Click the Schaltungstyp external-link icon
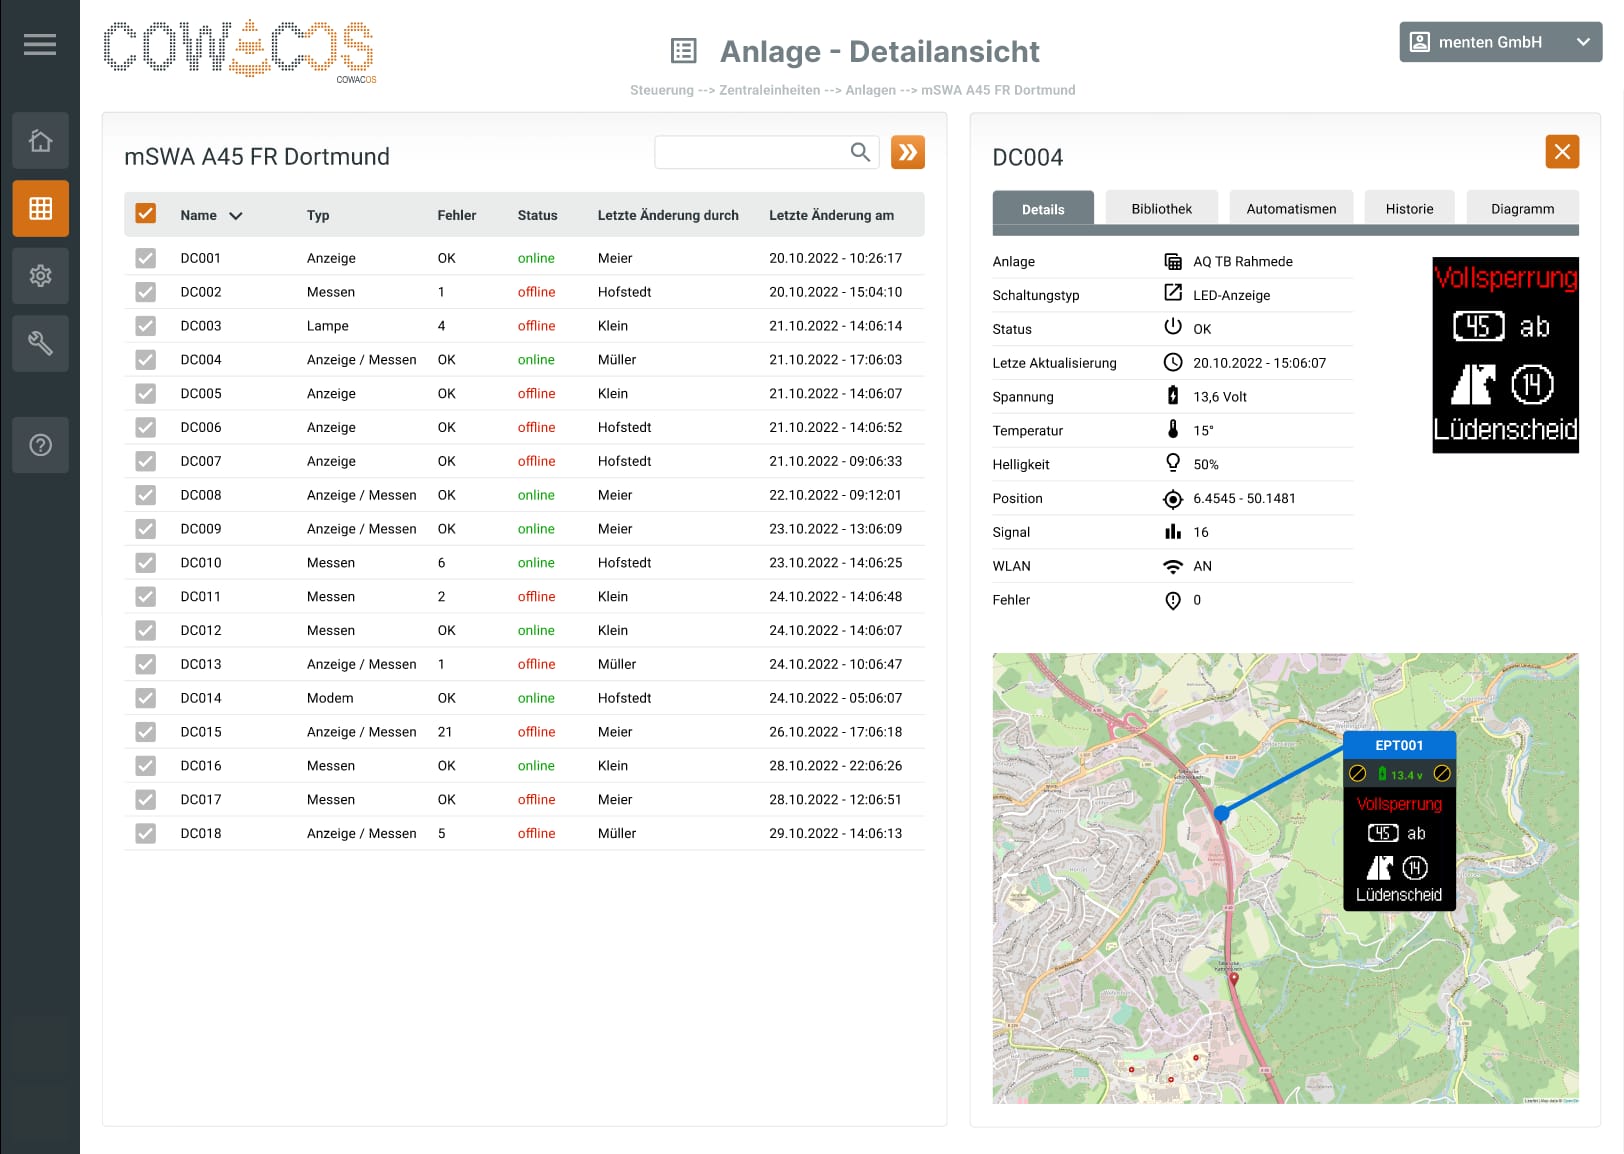 (1173, 292)
